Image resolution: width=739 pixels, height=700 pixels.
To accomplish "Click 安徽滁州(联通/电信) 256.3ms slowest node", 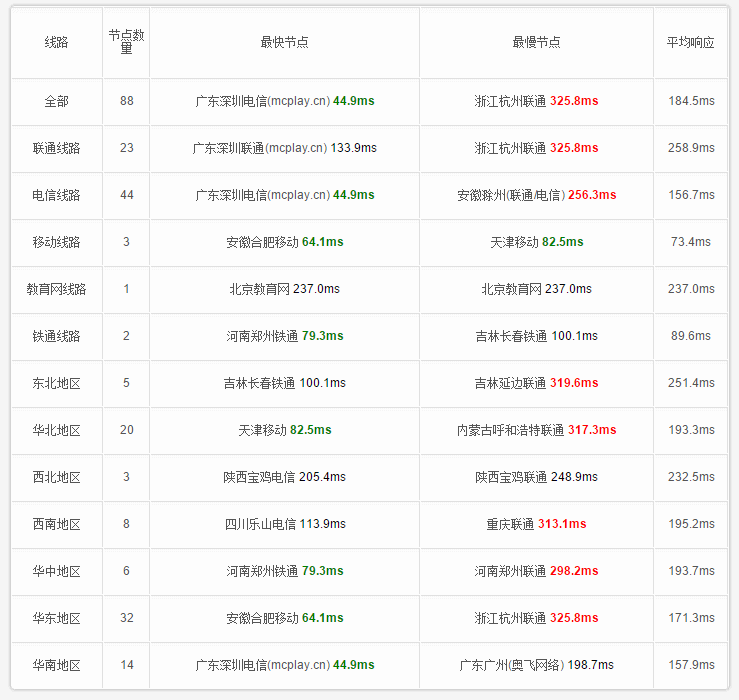I will (536, 195).
